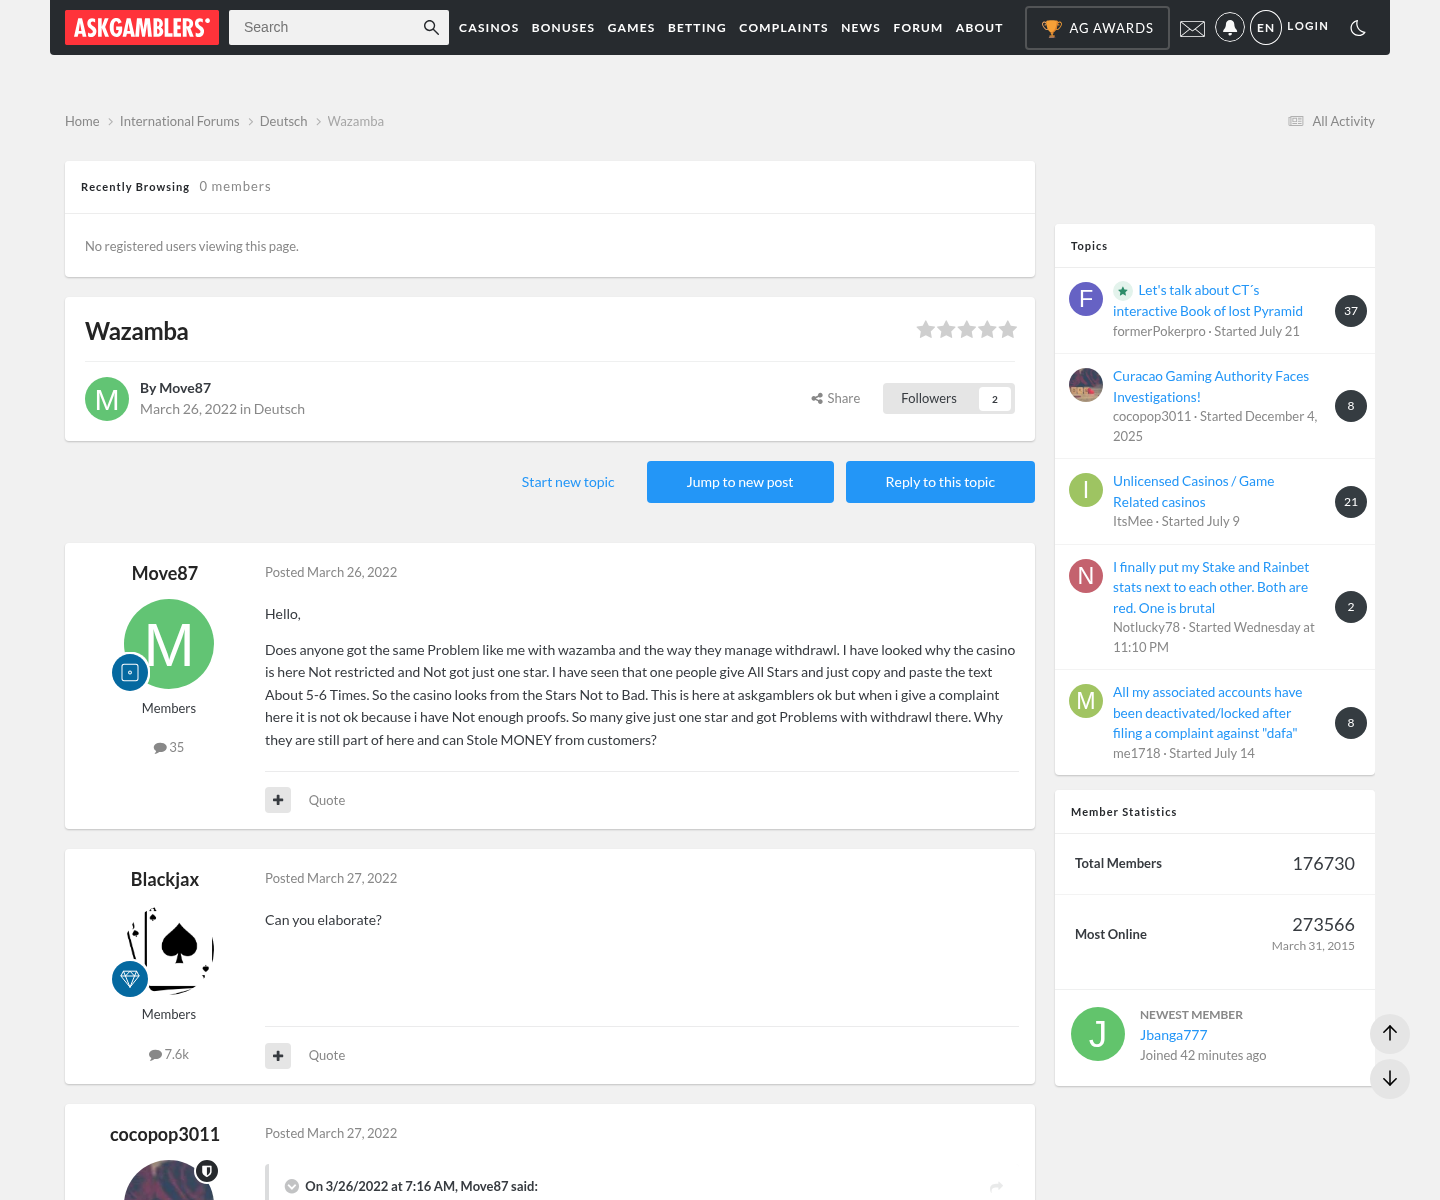Collapse the quoted Move87 block
The height and width of the screenshot is (1200, 1440).
292,1186
